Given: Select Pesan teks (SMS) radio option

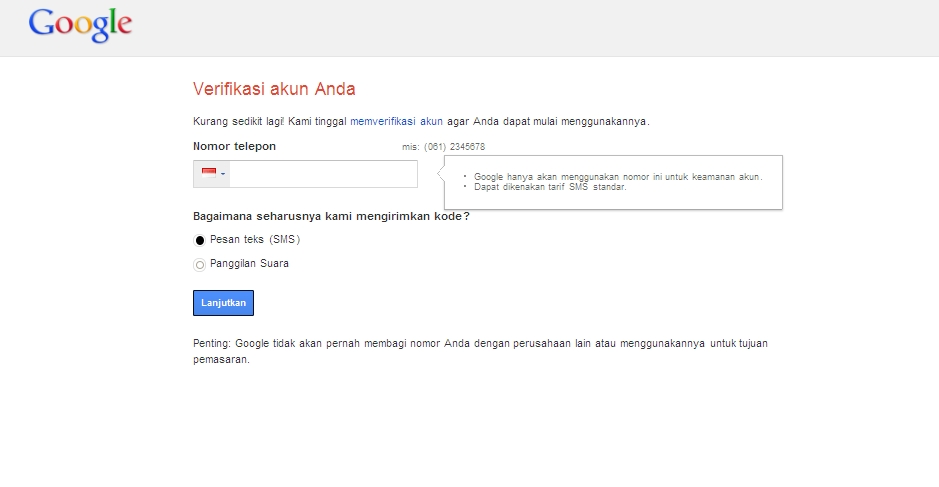Looking at the screenshot, I should click(x=200, y=240).
